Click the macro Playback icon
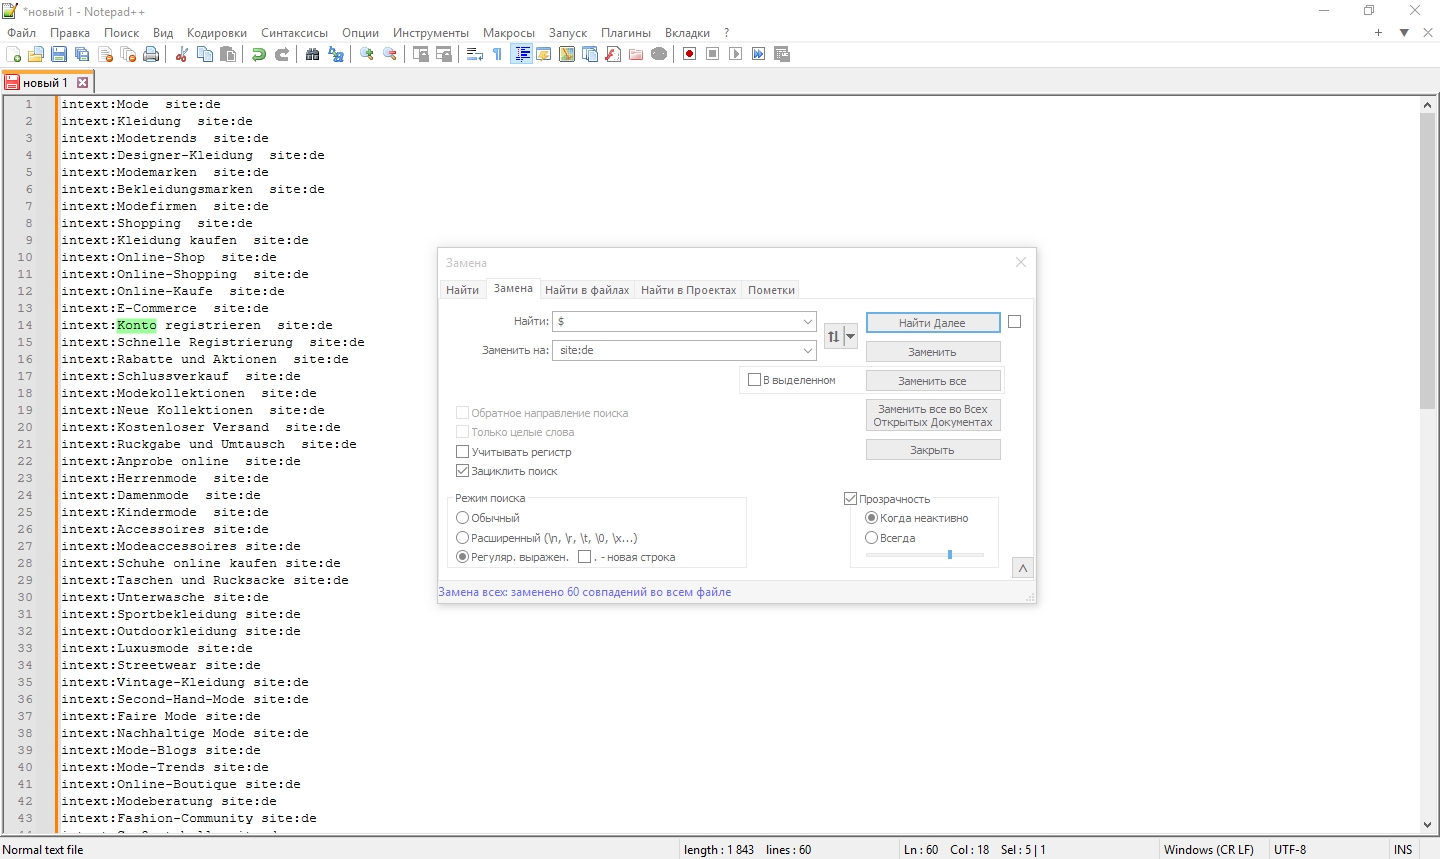This screenshot has height=859, width=1440. point(735,54)
